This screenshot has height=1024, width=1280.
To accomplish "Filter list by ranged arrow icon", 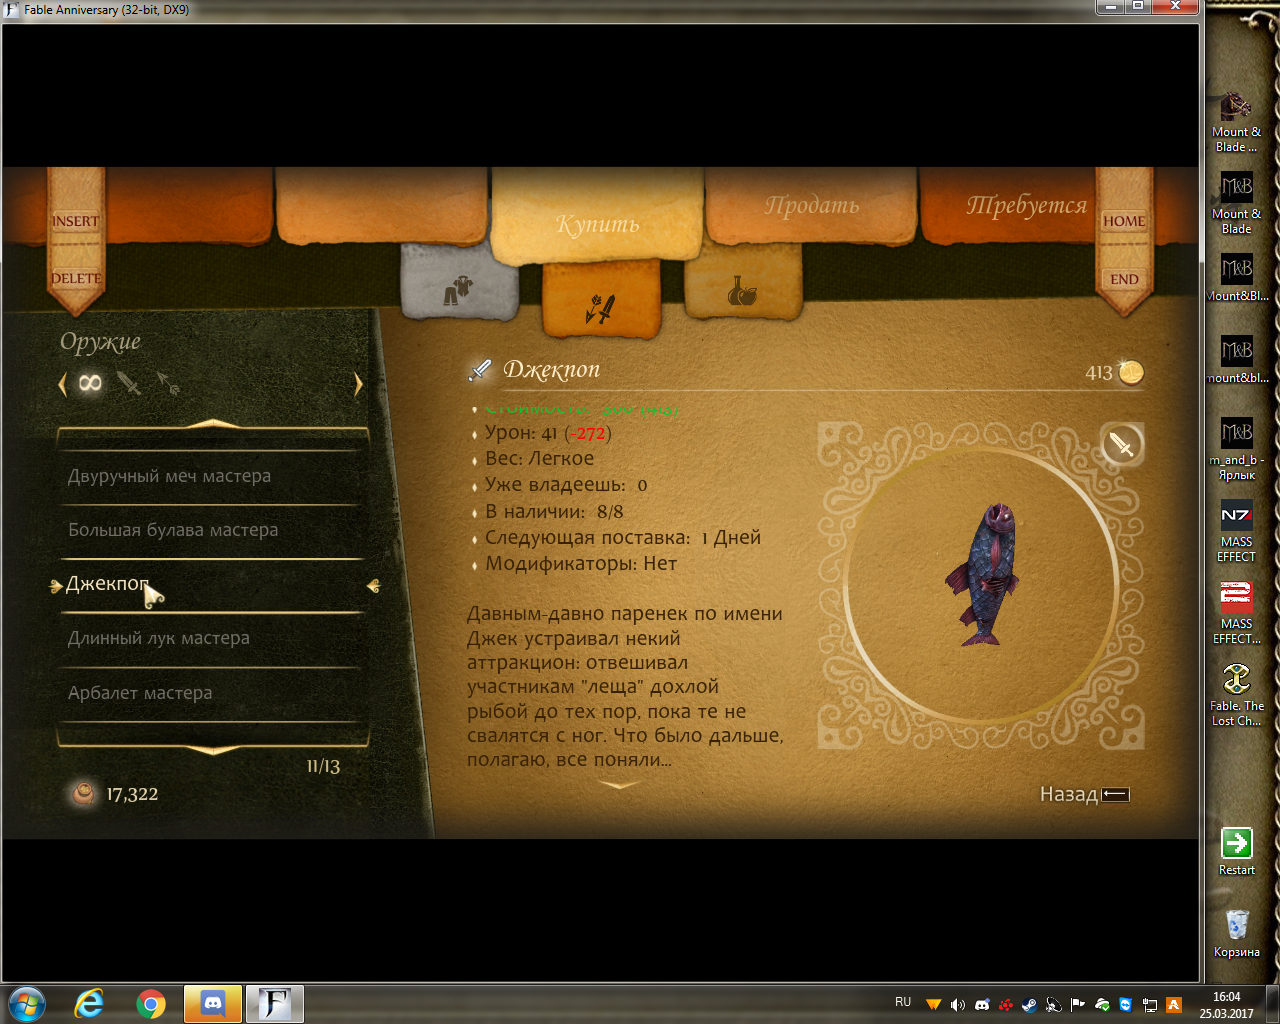I will tap(168, 383).
